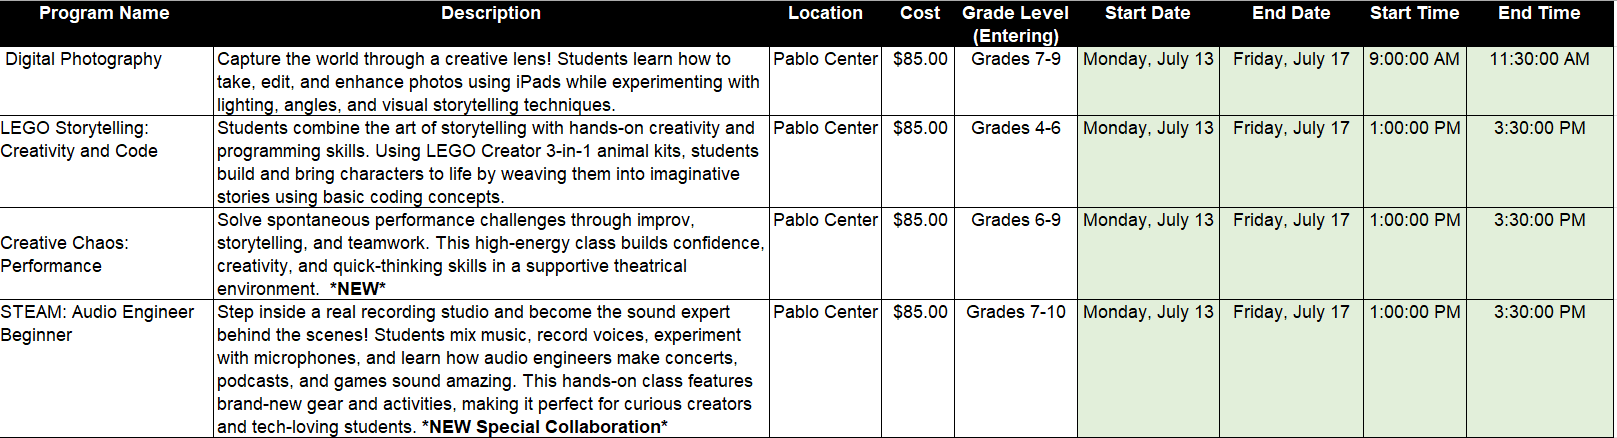
Task: Click the Grade Level (Entering) header
Action: (x=1015, y=24)
